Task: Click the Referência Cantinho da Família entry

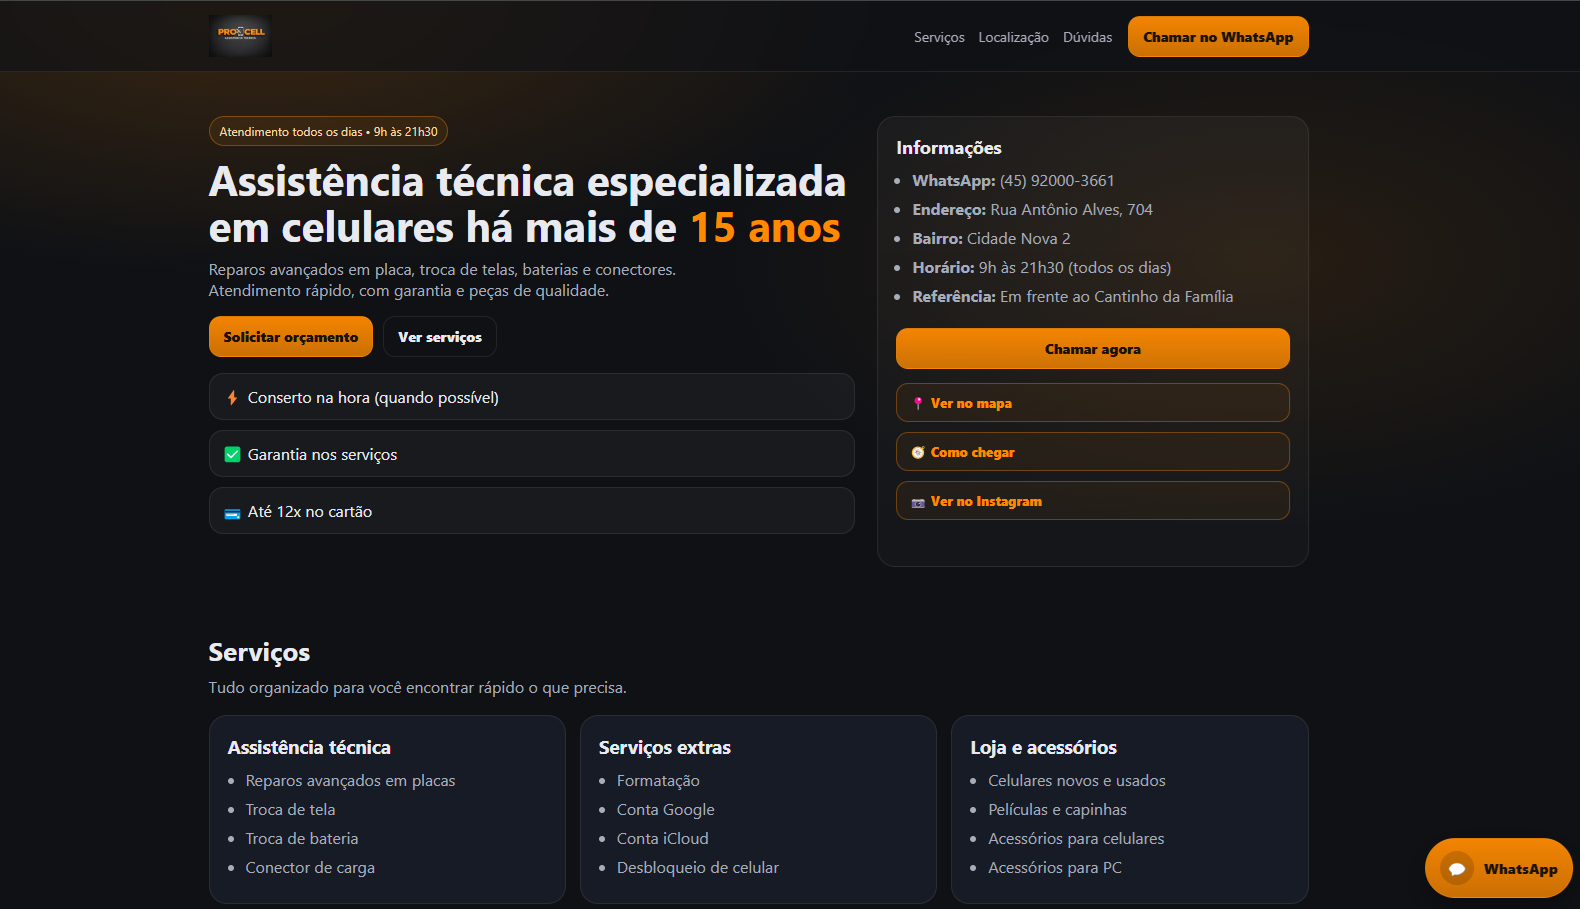Action: point(1073,297)
